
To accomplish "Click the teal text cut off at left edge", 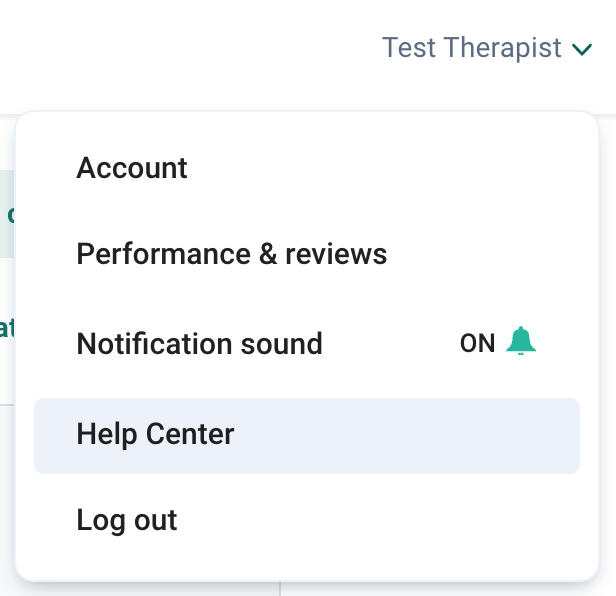I will coord(7,328).
